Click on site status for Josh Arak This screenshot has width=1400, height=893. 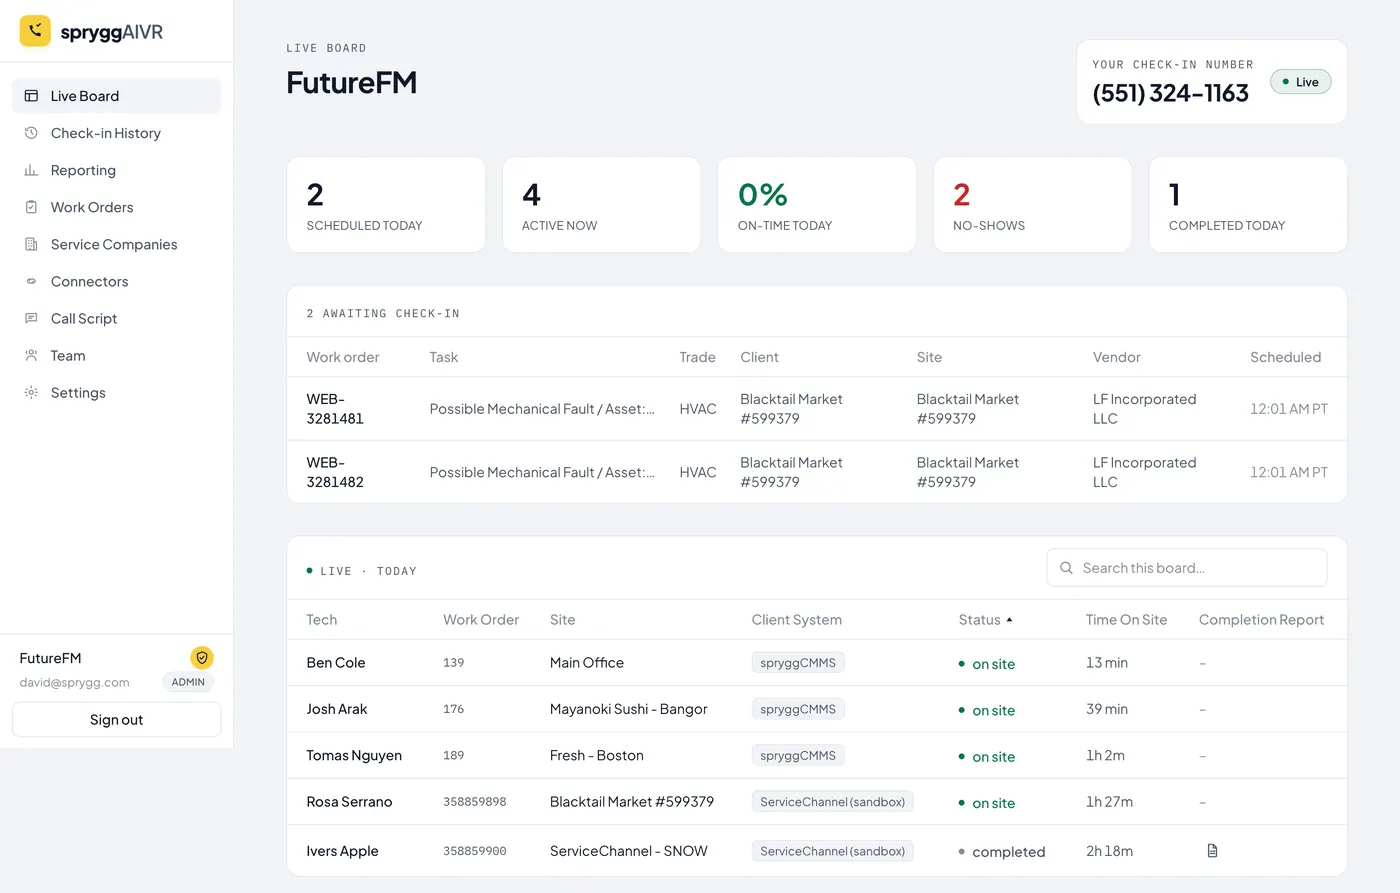click(x=986, y=710)
